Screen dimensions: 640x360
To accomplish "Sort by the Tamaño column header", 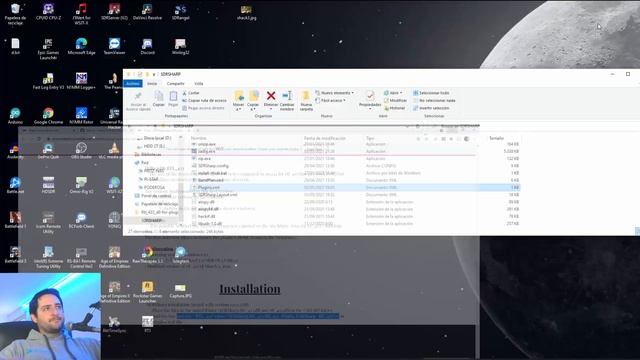I will [497, 138].
